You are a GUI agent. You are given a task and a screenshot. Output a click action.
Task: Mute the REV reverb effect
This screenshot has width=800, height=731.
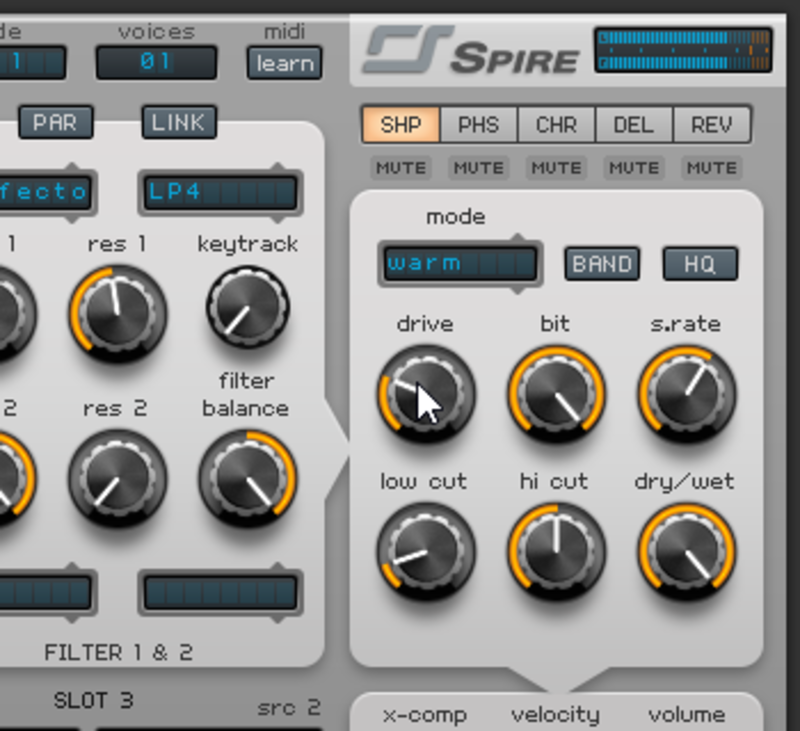click(x=712, y=168)
